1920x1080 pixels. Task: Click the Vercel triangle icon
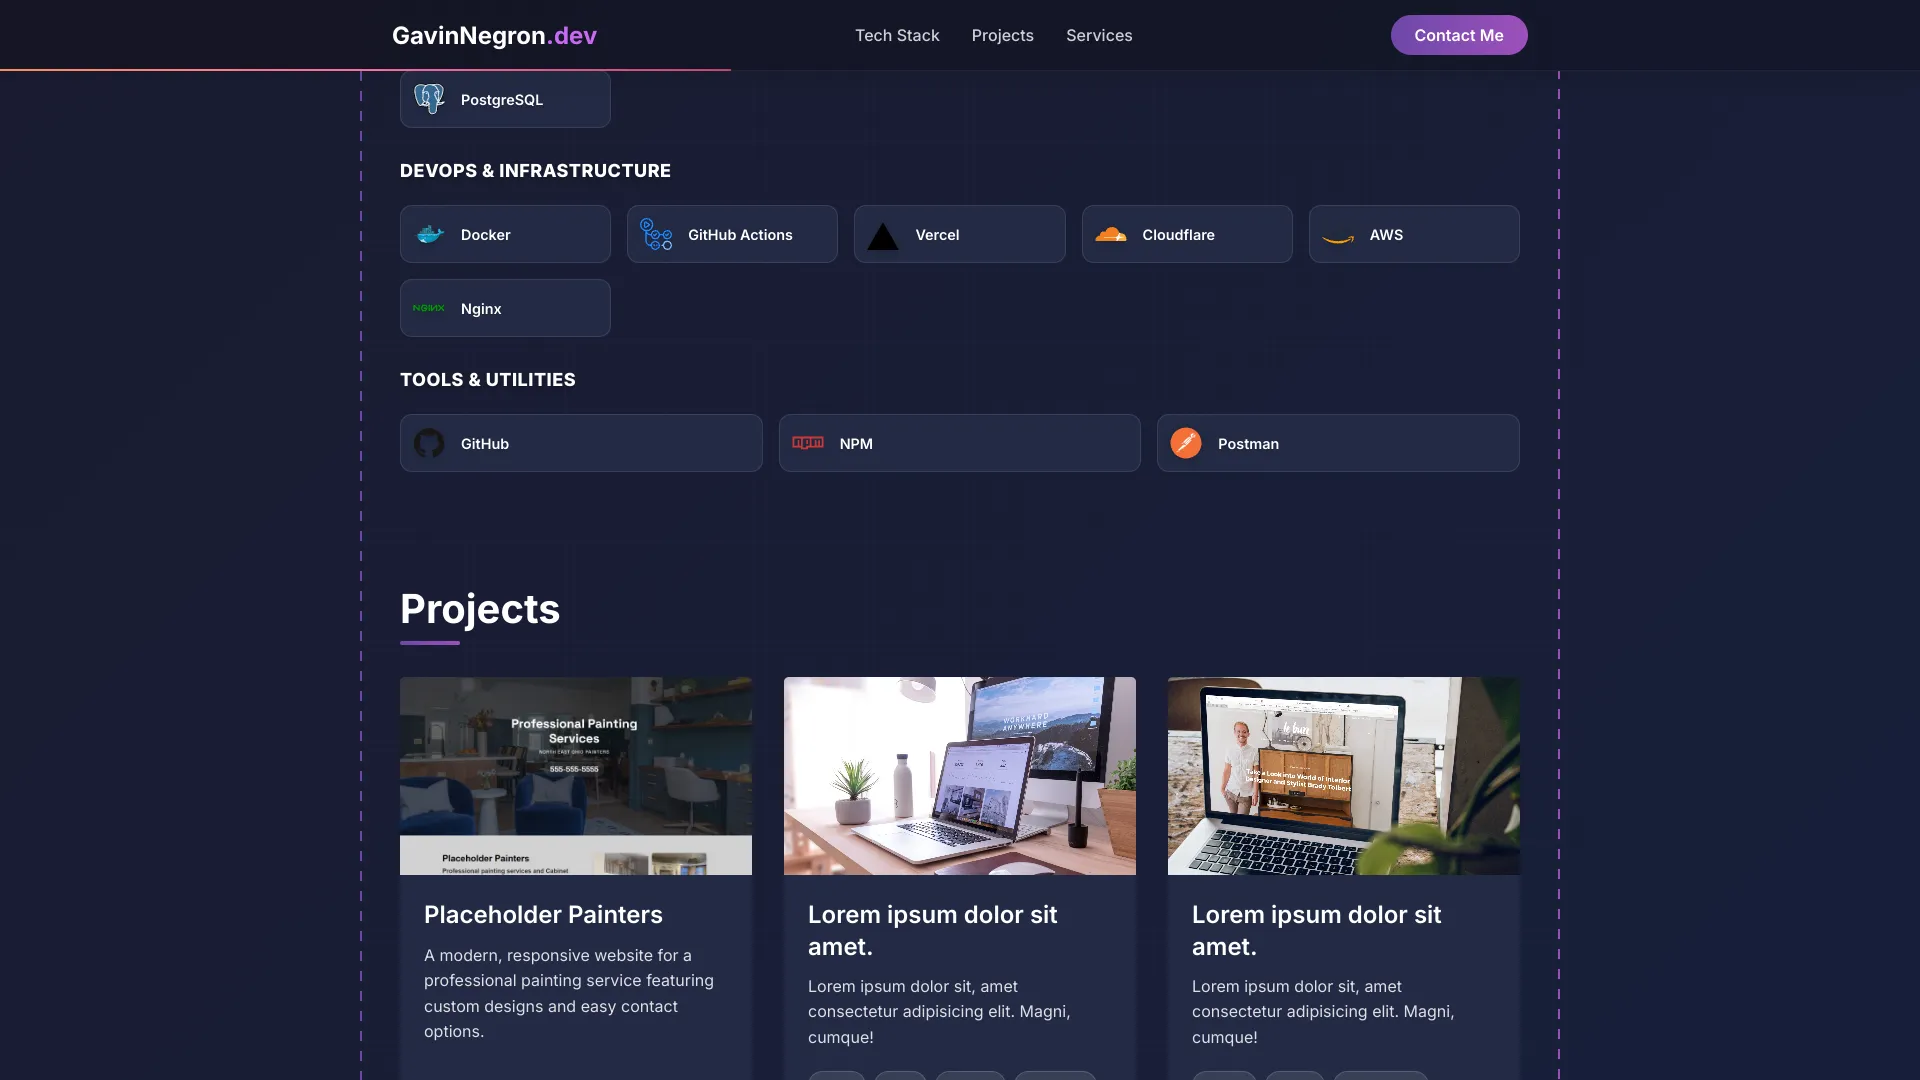883,236
